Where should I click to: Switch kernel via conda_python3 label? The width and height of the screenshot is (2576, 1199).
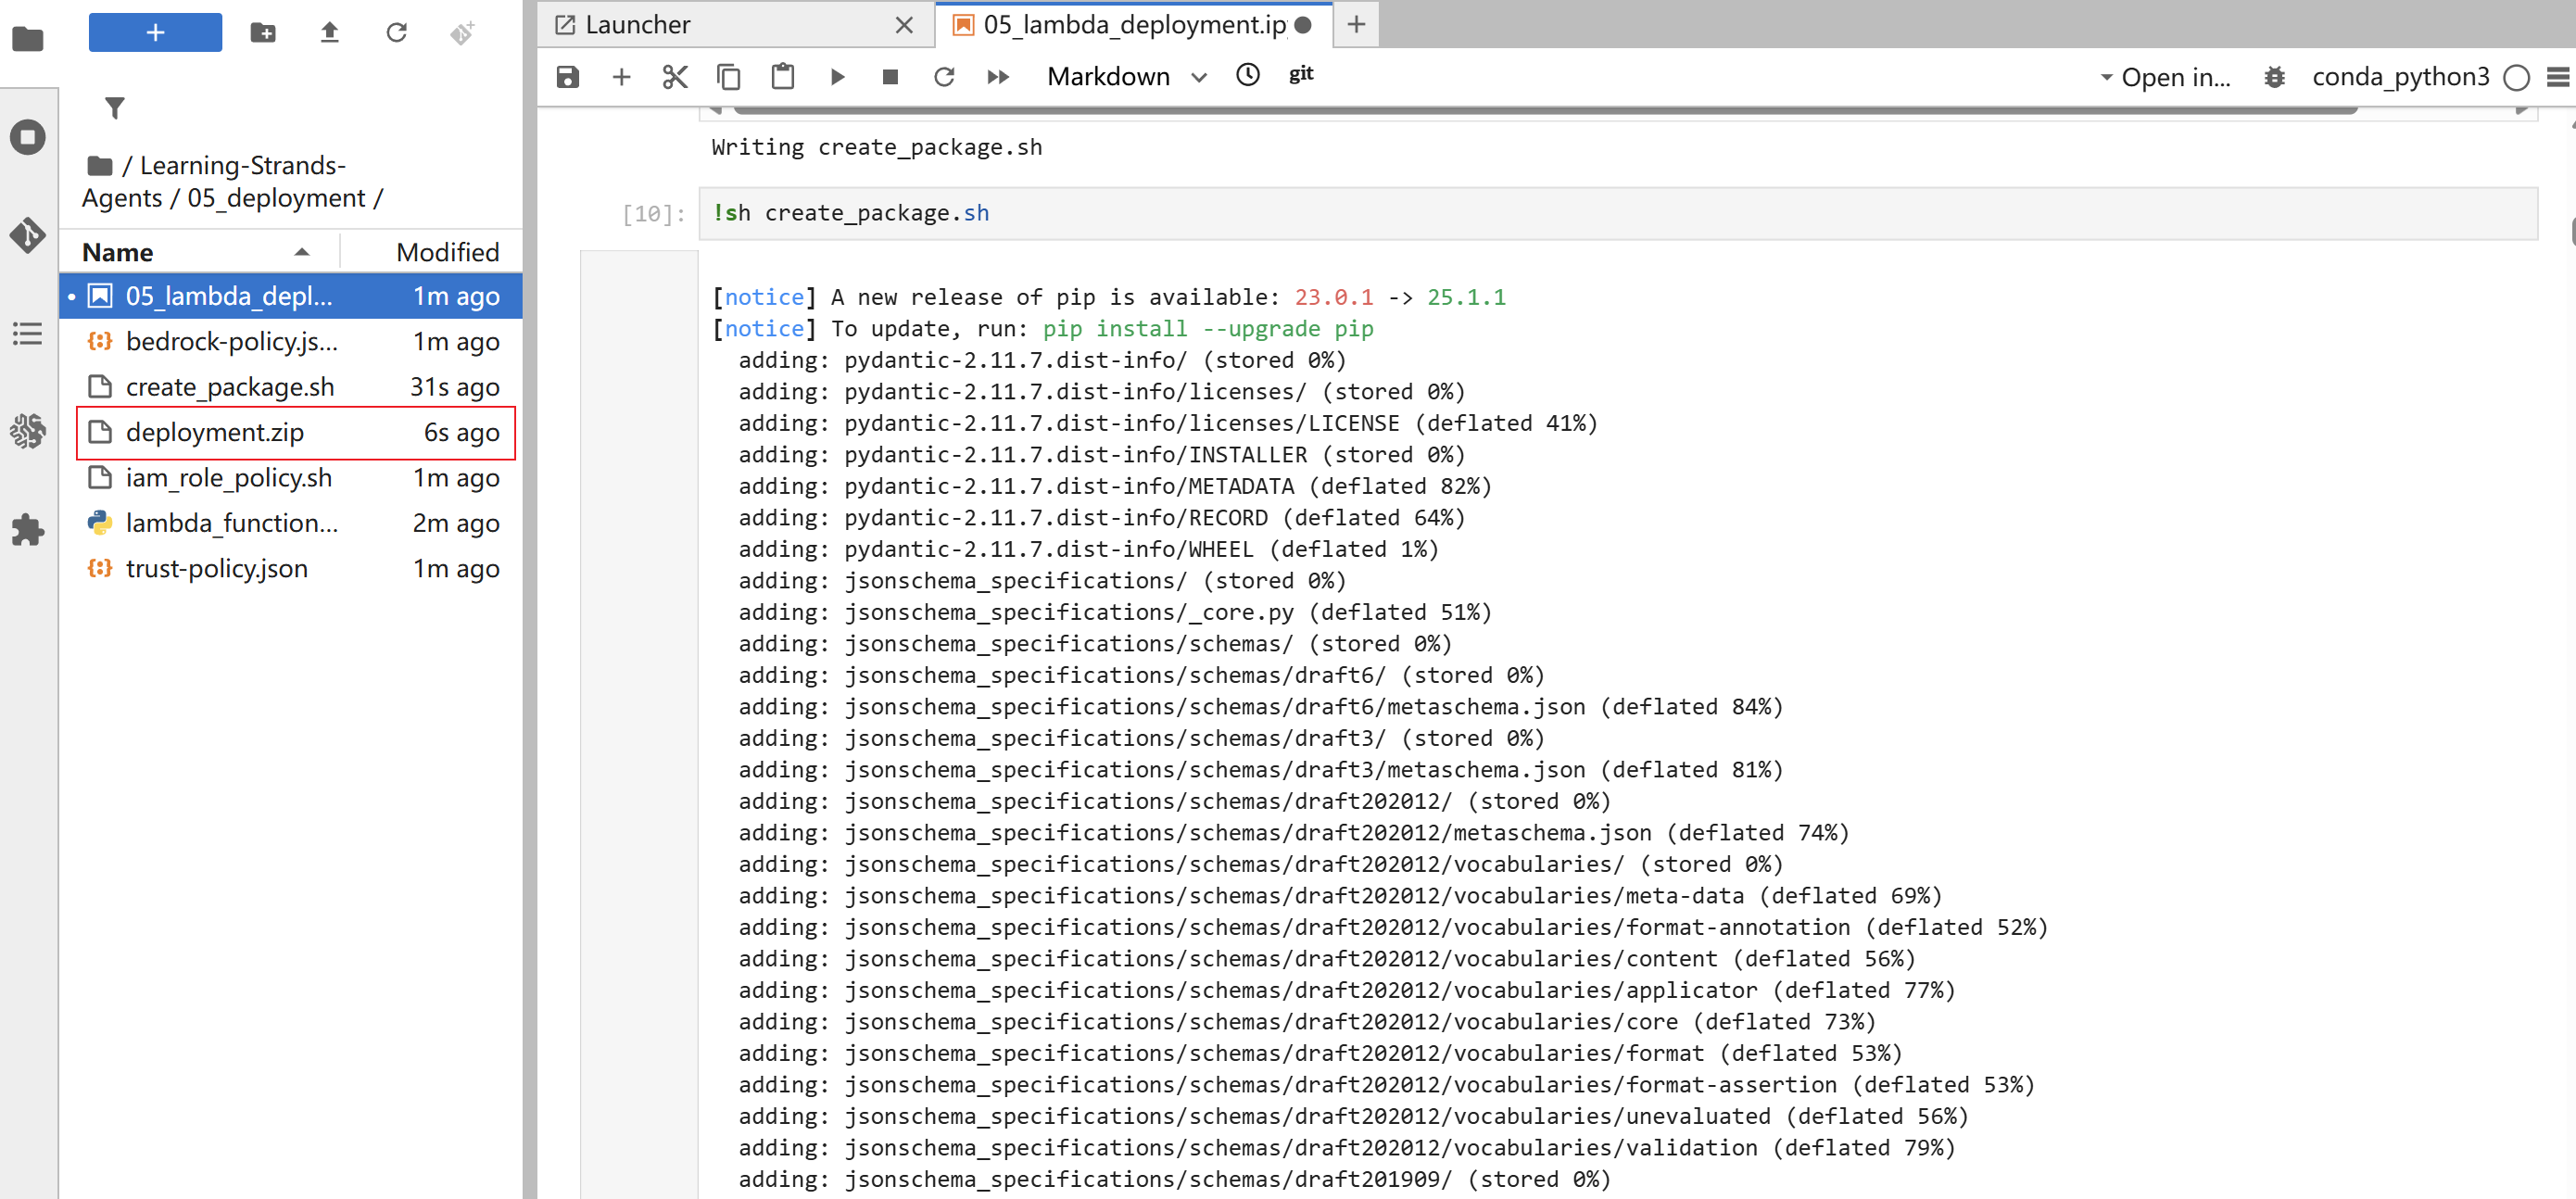[x=2400, y=76]
